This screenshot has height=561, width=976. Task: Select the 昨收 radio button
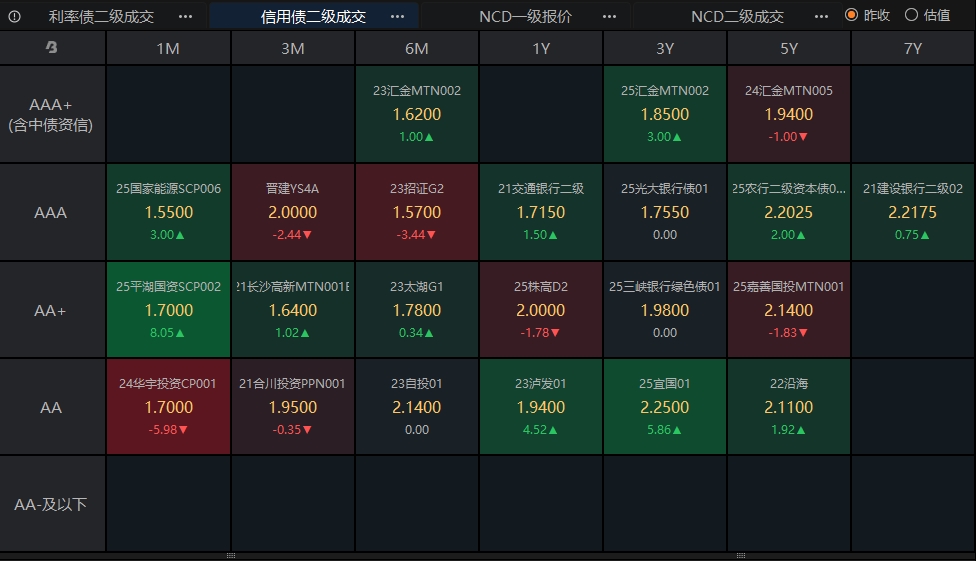(852, 15)
